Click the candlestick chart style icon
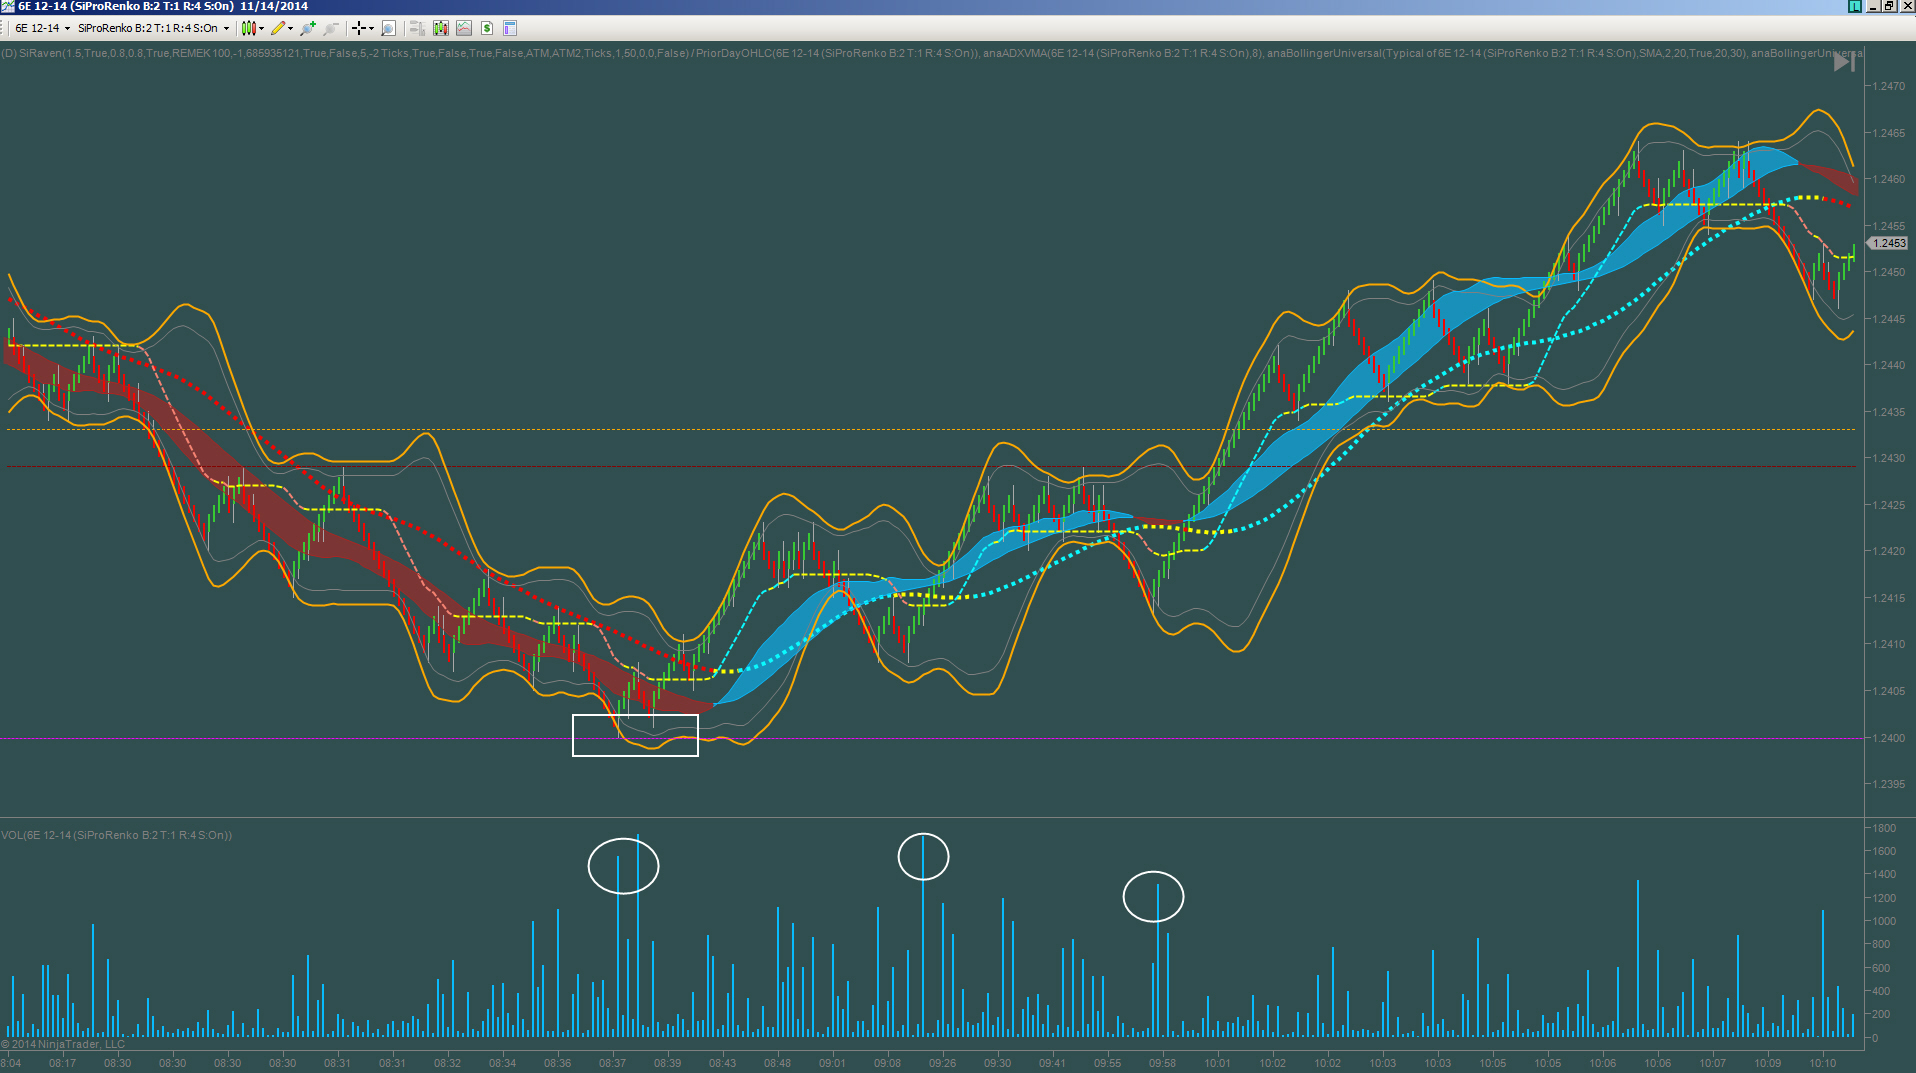This screenshot has height=1073, width=1916. (248, 28)
